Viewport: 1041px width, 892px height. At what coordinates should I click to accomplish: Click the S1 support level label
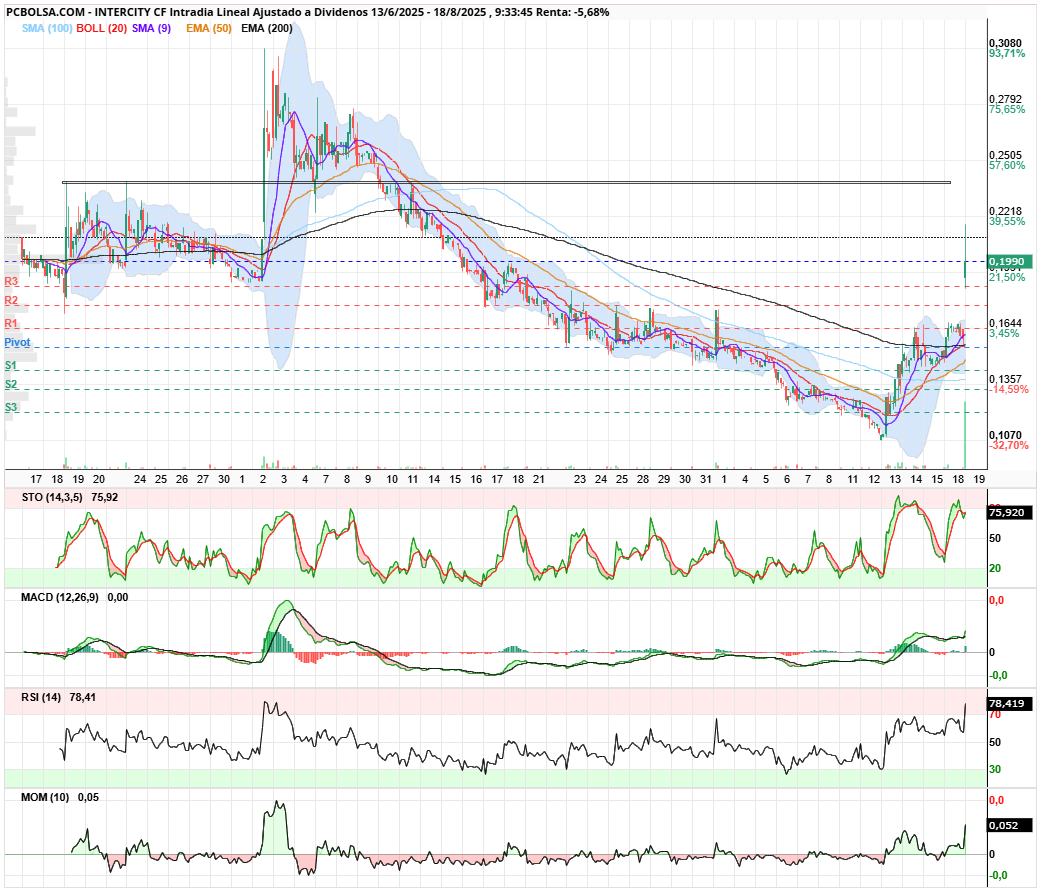click(11, 366)
